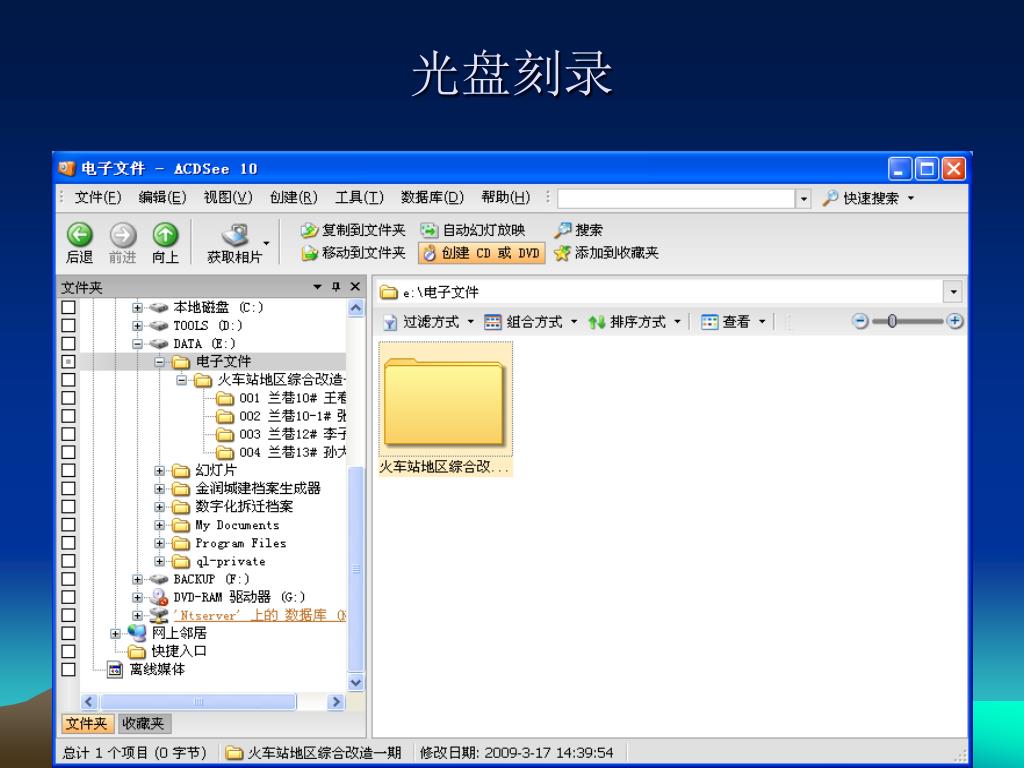Select the TOOLS (D:) drive
Viewport: 1024px width, 768px height.
208,325
